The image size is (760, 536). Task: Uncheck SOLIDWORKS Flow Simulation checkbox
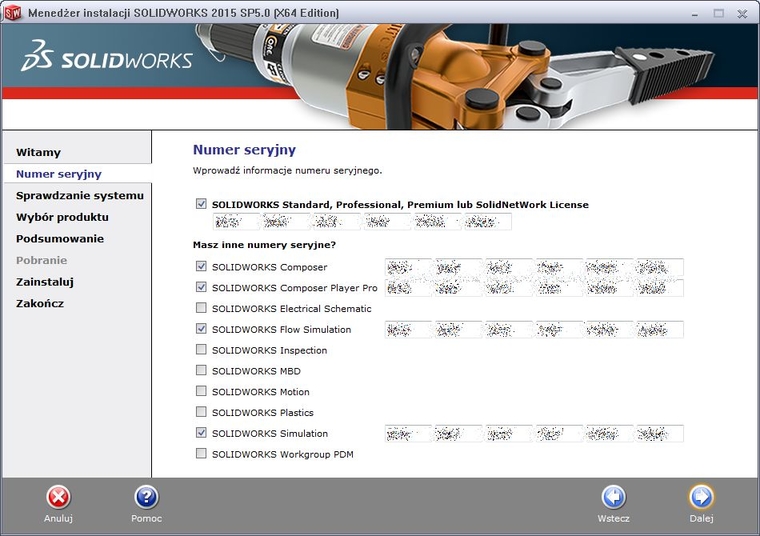201,329
